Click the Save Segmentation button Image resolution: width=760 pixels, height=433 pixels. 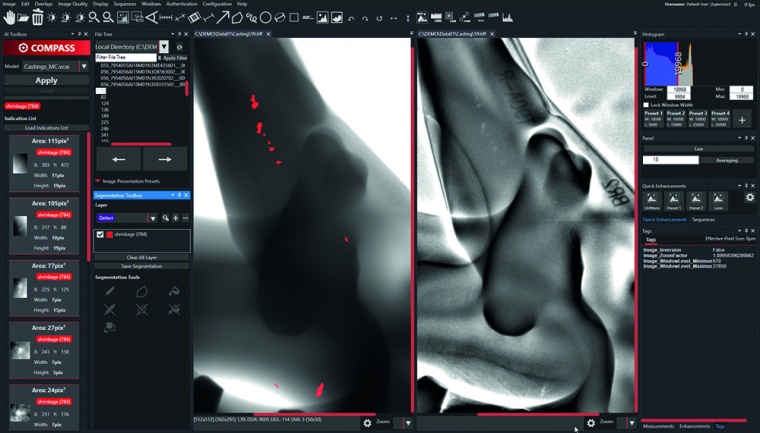click(141, 266)
